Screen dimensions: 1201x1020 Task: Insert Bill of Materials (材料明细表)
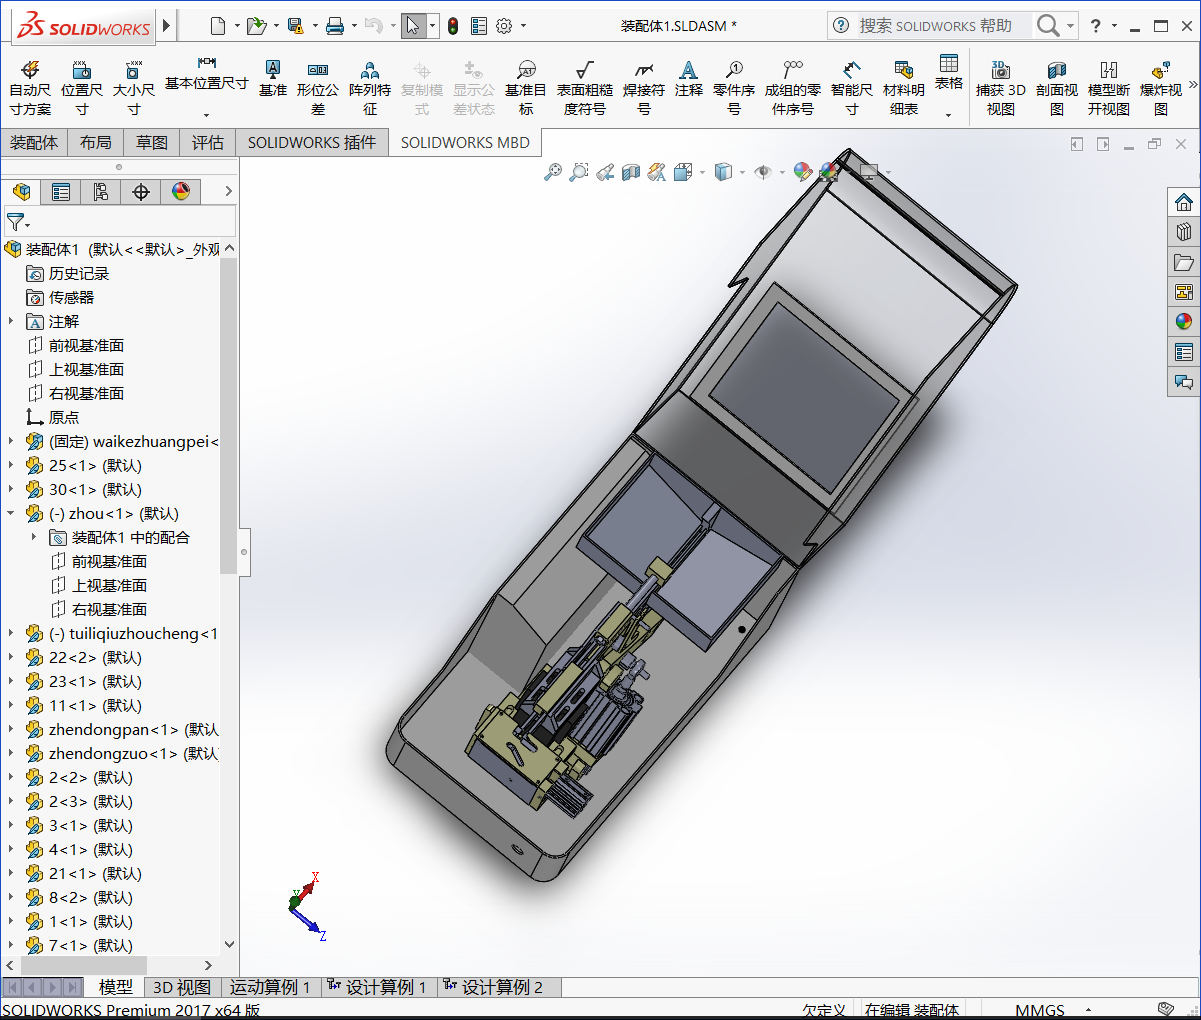coord(904,88)
